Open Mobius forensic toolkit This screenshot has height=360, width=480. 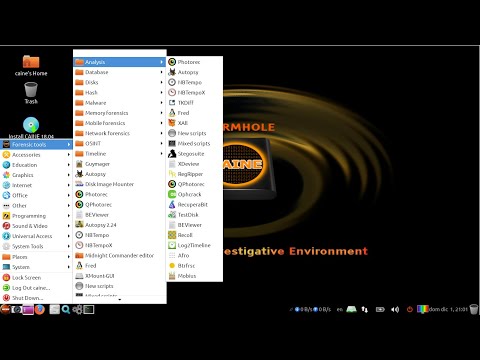click(x=195, y=276)
